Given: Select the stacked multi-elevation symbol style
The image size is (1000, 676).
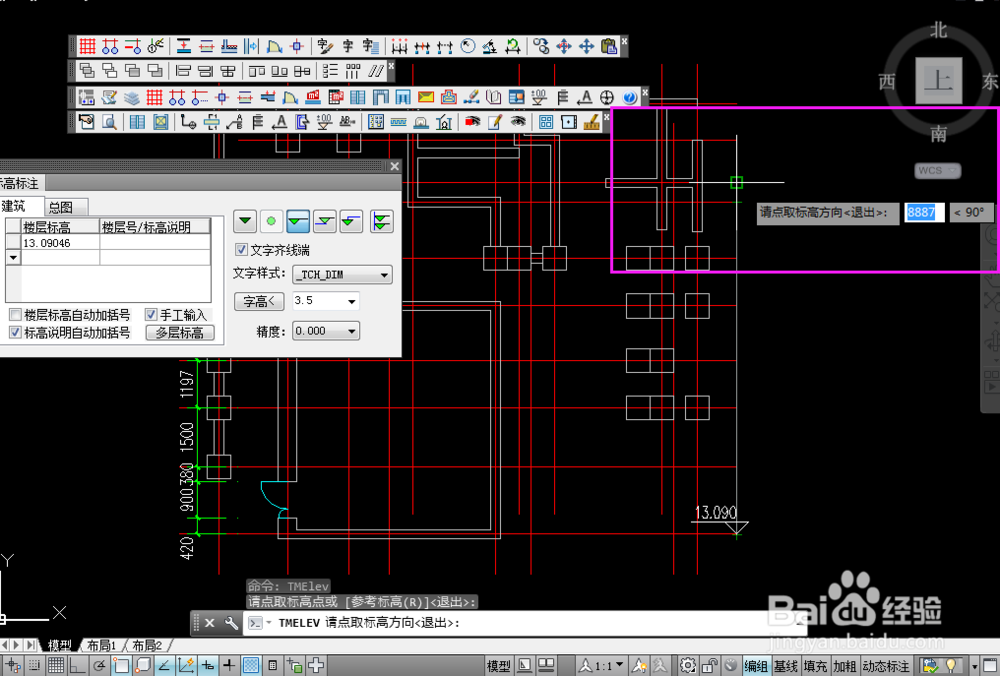Looking at the screenshot, I should tap(381, 221).
